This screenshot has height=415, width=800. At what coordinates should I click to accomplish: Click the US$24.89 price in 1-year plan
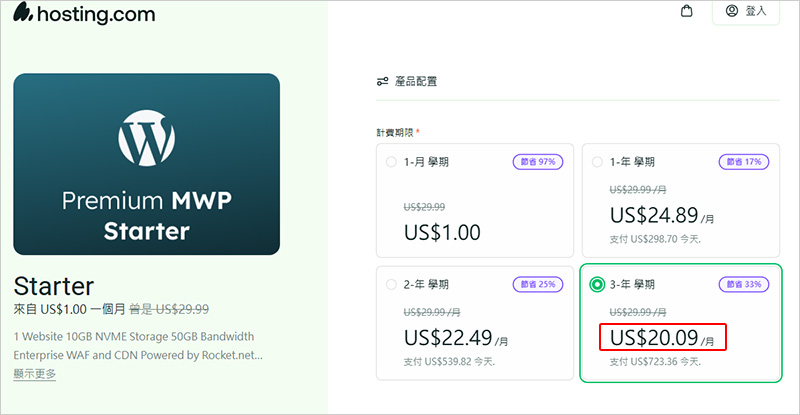[655, 214]
